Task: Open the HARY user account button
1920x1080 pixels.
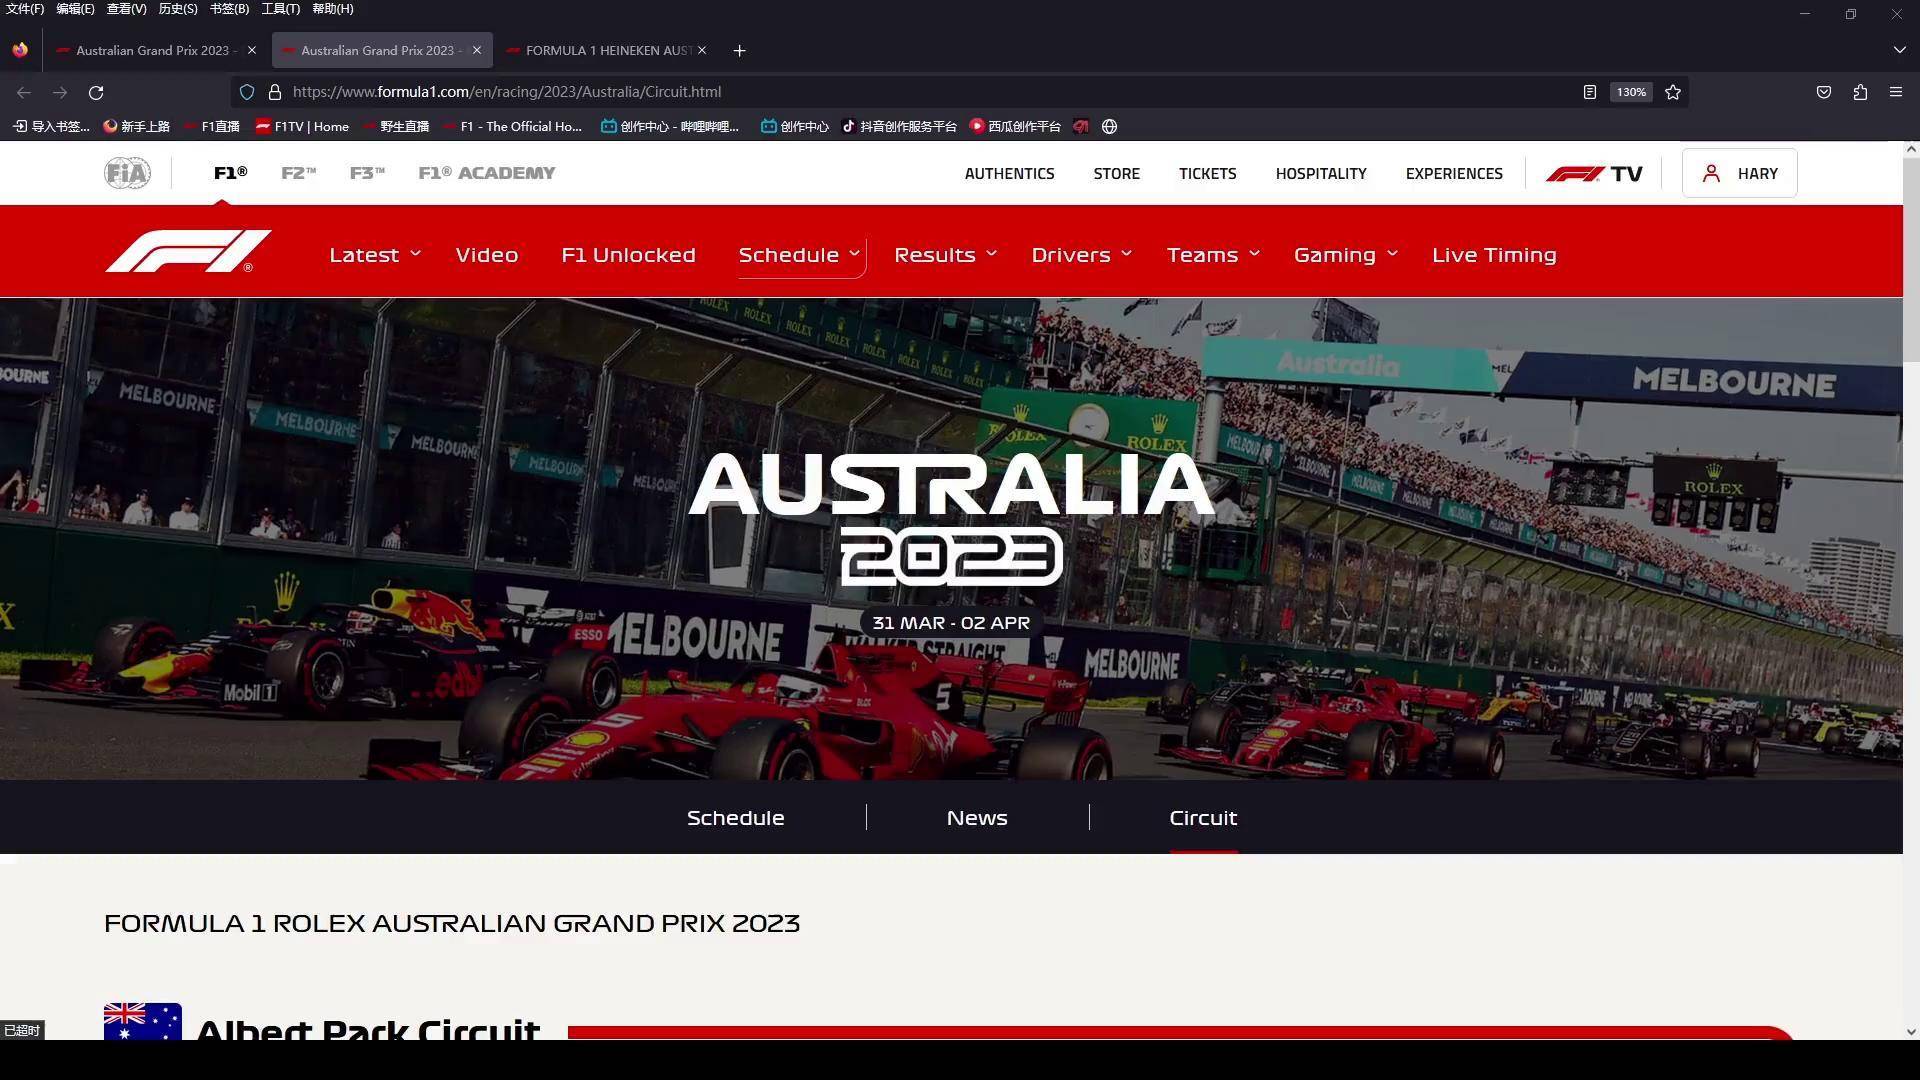Action: tap(1739, 173)
